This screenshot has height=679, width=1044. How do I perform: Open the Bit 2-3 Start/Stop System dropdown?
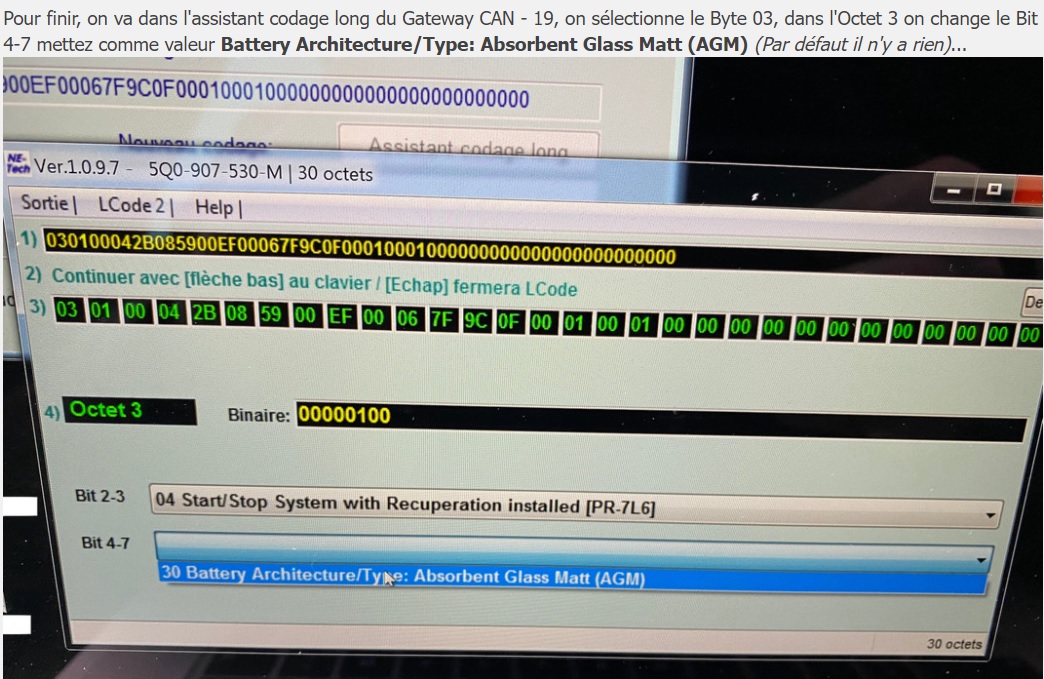click(x=576, y=507)
